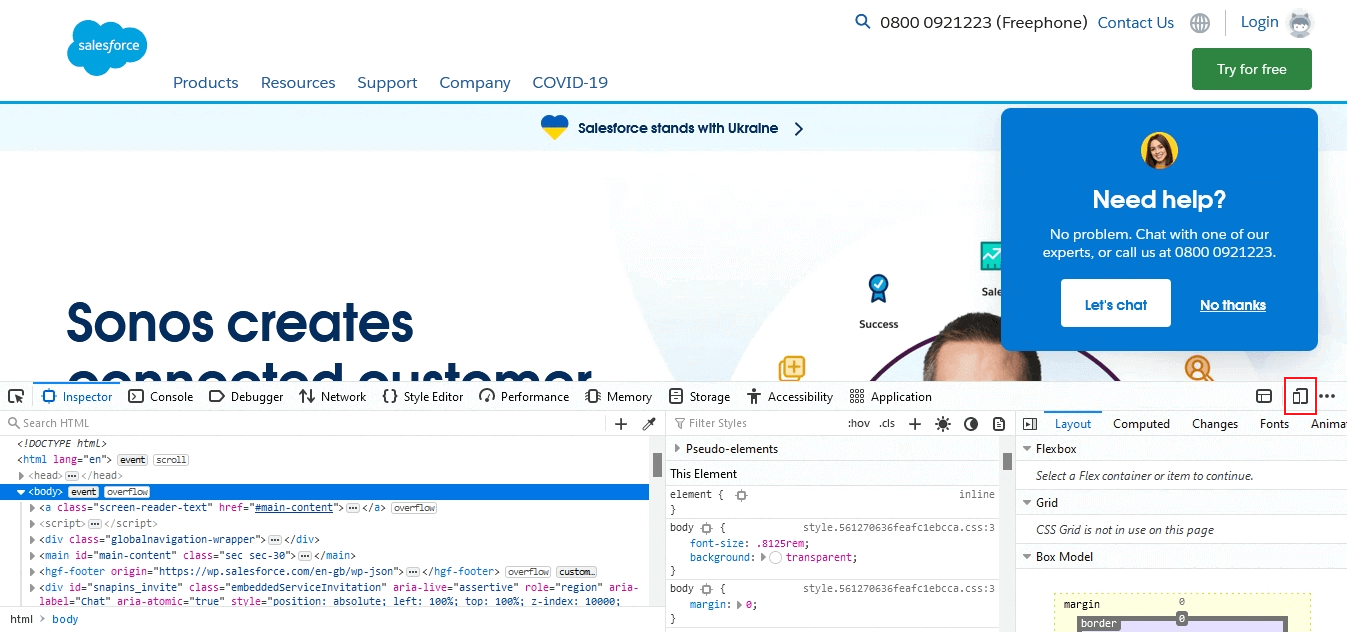Collapse the Box Model section
The width and height of the screenshot is (1347, 632).
(x=1026, y=557)
